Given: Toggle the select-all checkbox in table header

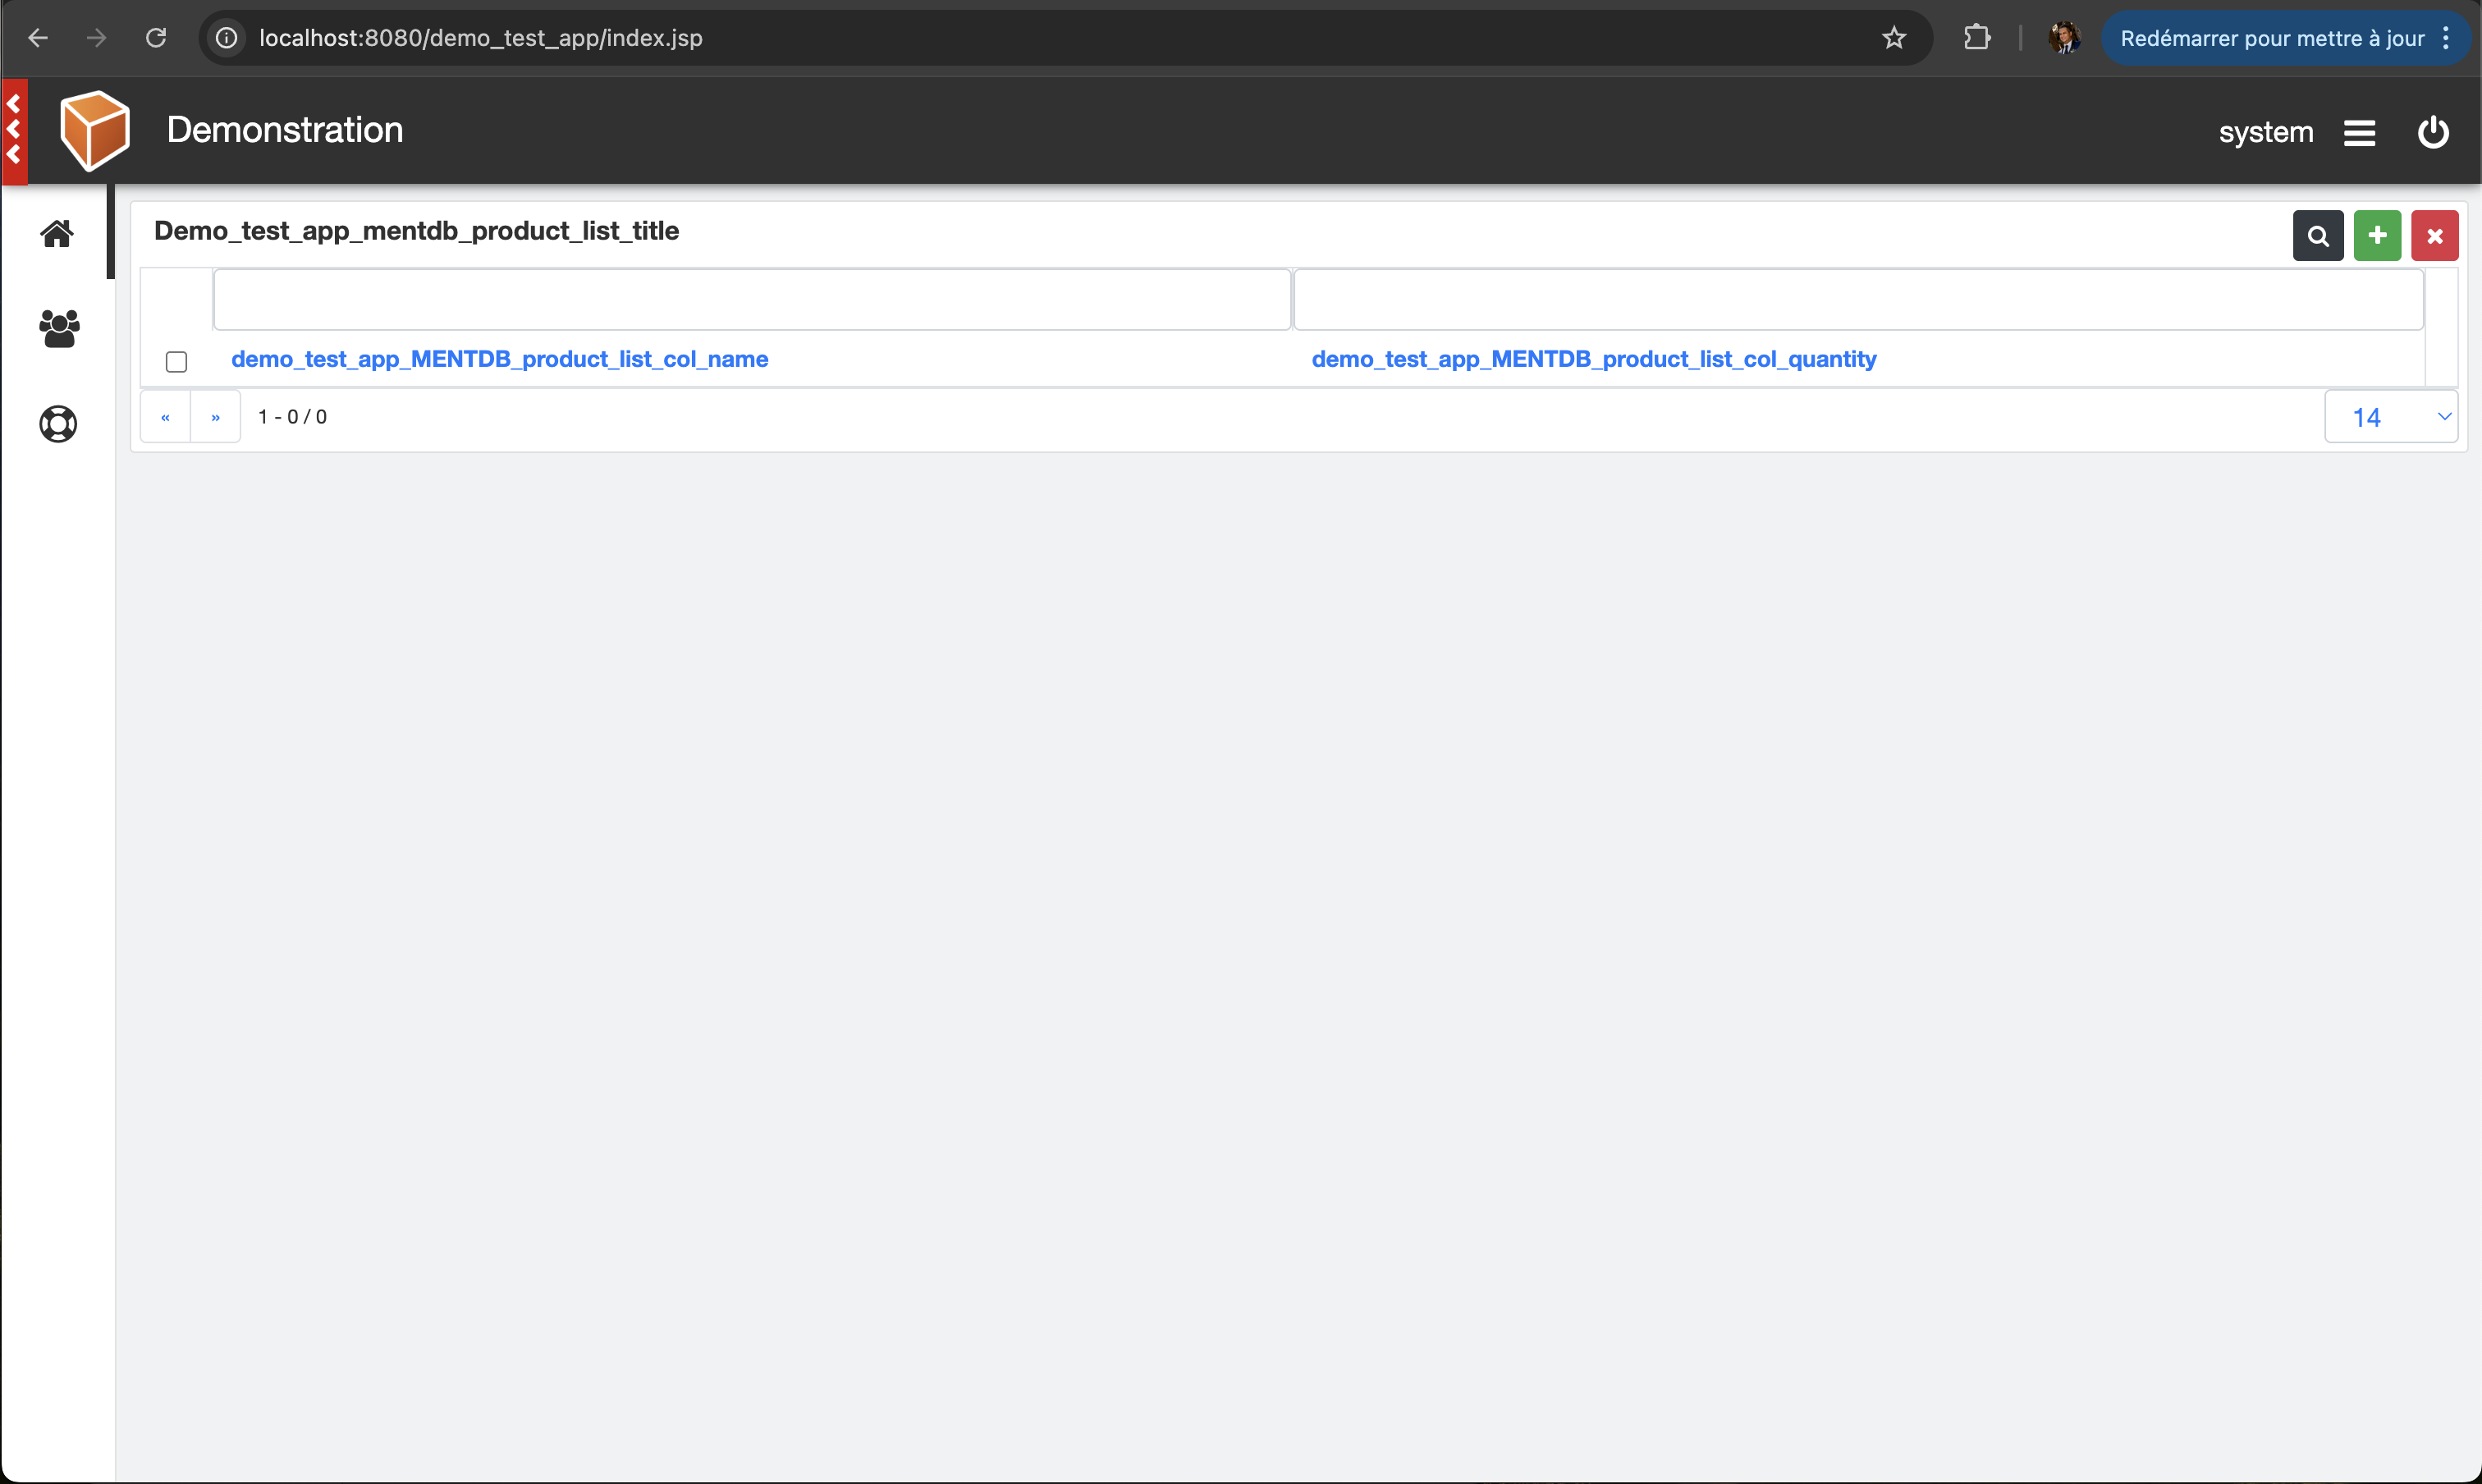Looking at the screenshot, I should click(x=176, y=361).
